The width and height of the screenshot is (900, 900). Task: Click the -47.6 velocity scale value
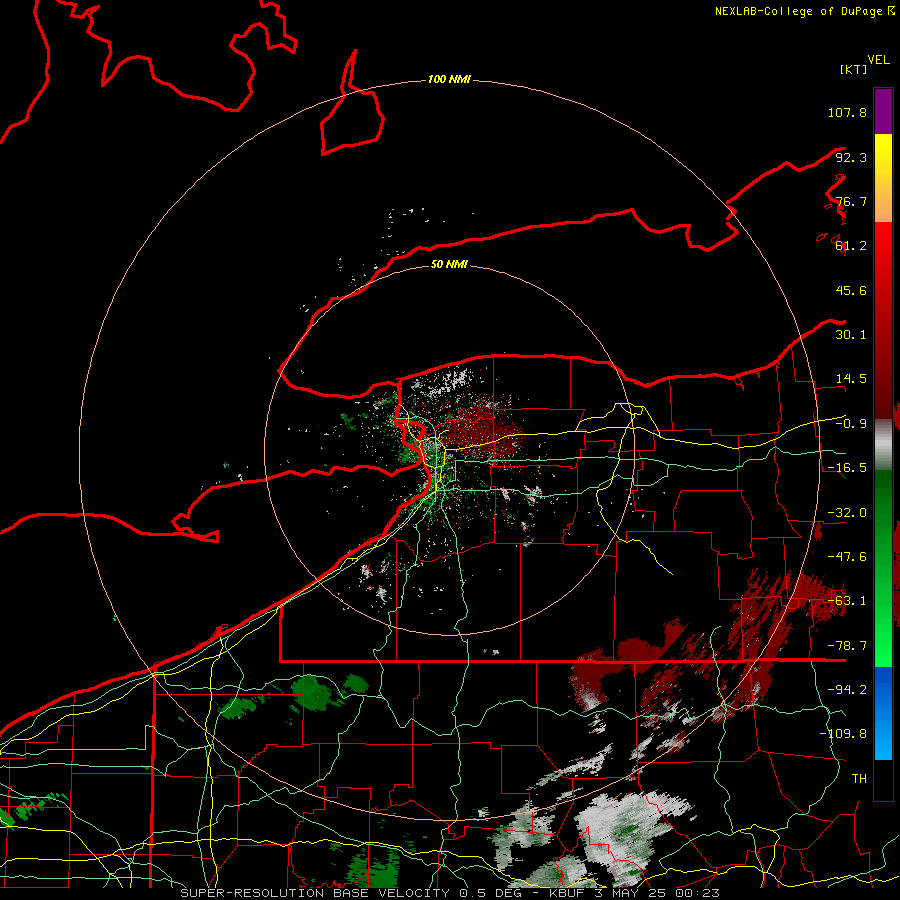pyautogui.click(x=847, y=557)
